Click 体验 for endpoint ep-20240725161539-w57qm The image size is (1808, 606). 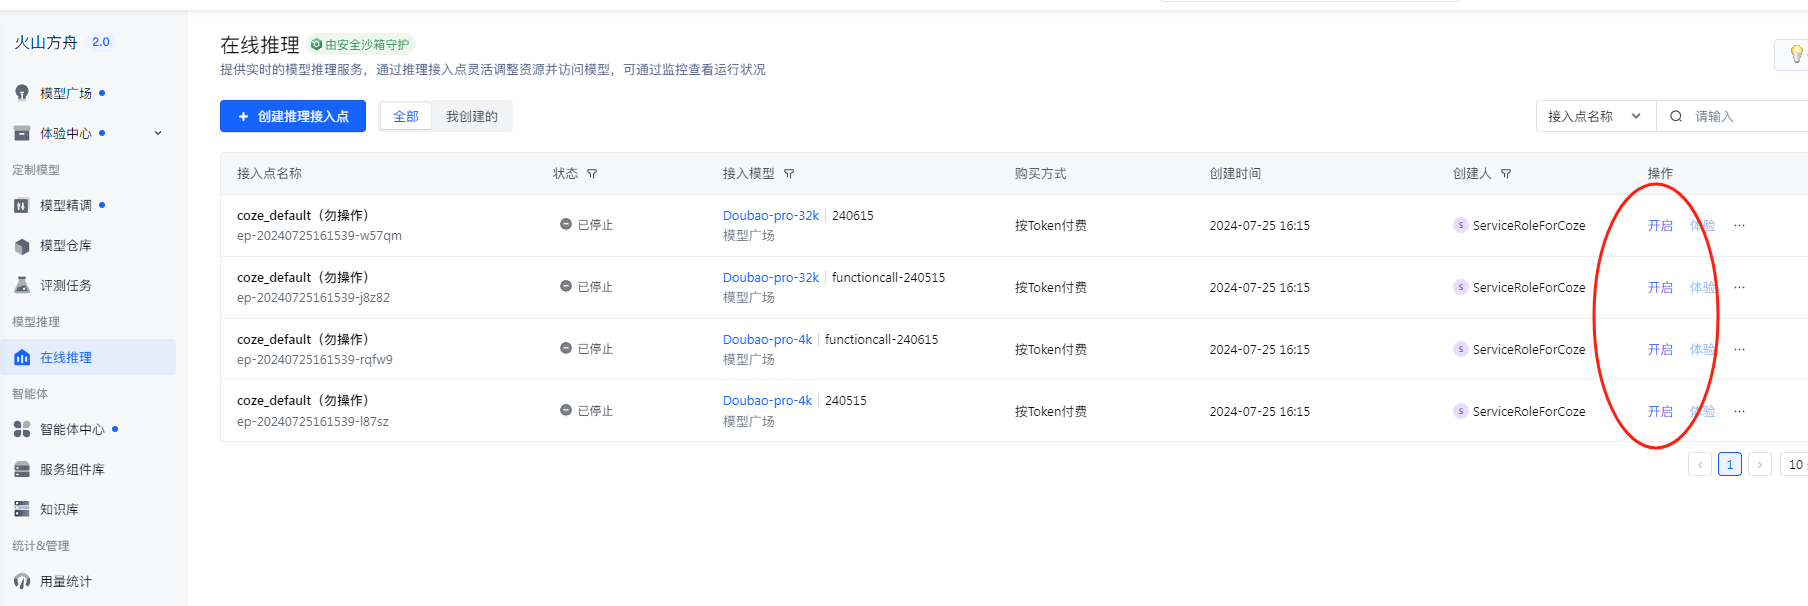(1702, 225)
